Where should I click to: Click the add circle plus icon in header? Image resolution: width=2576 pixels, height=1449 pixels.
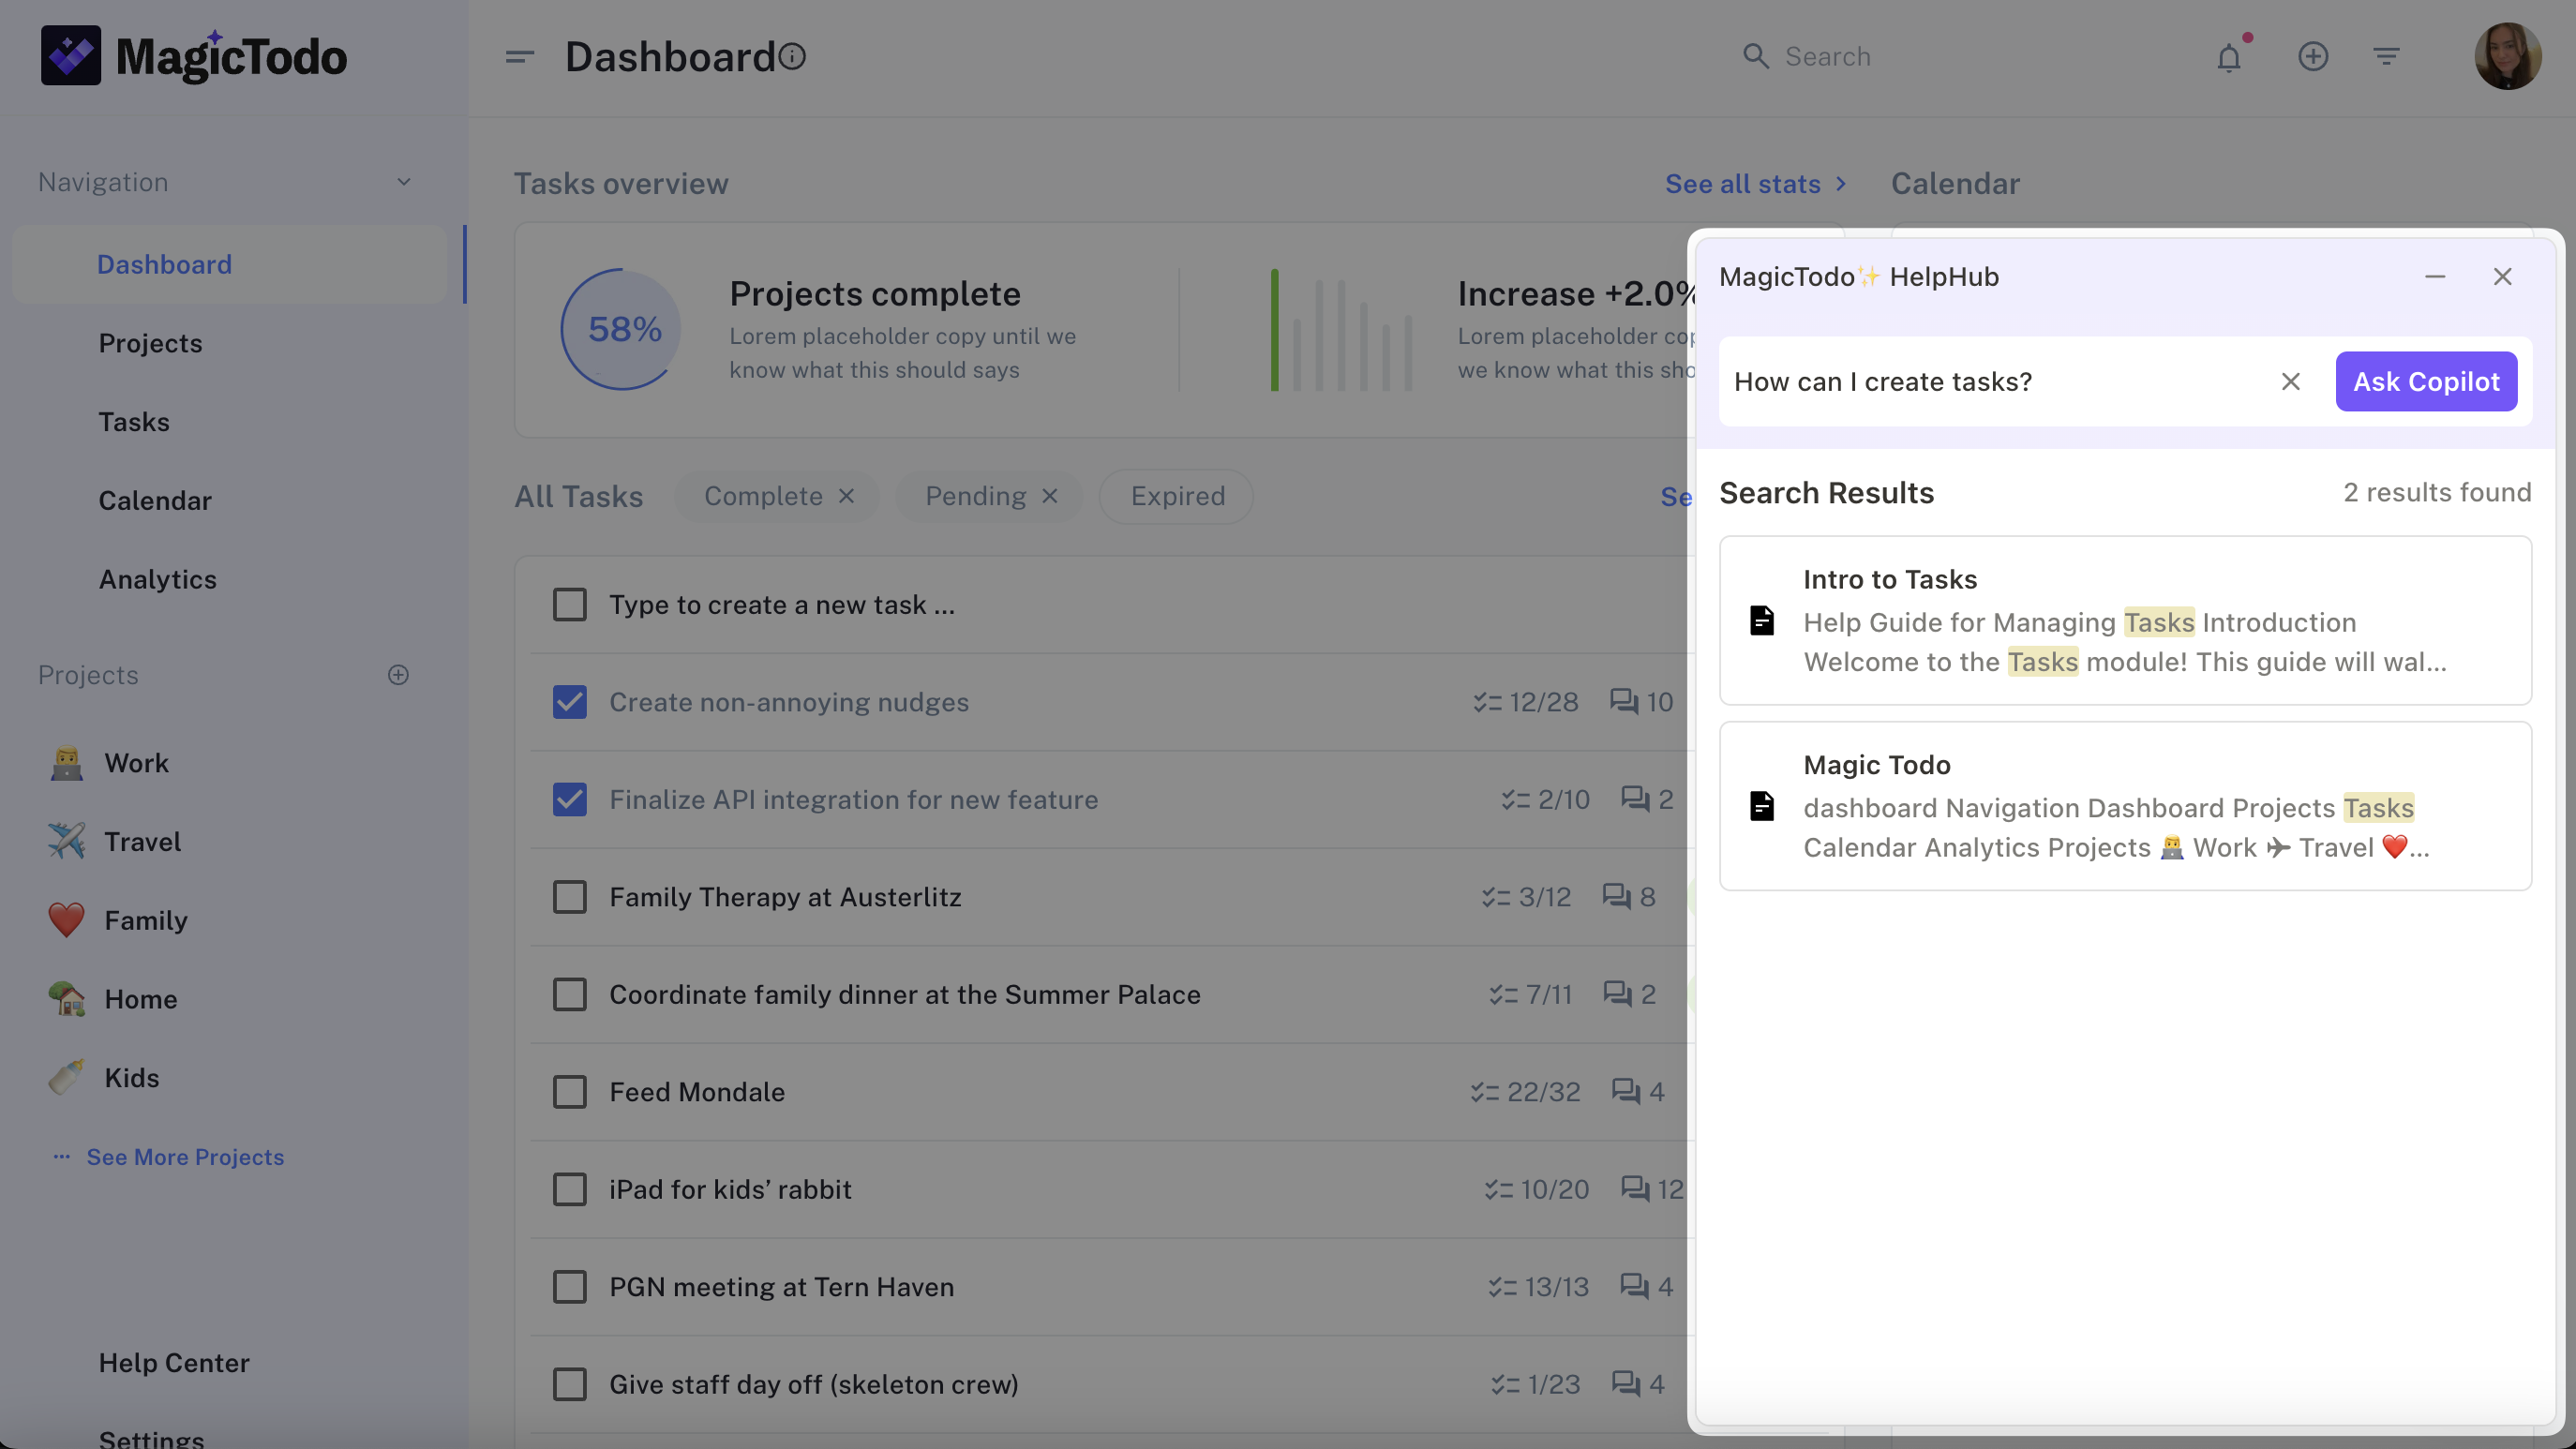[2312, 56]
